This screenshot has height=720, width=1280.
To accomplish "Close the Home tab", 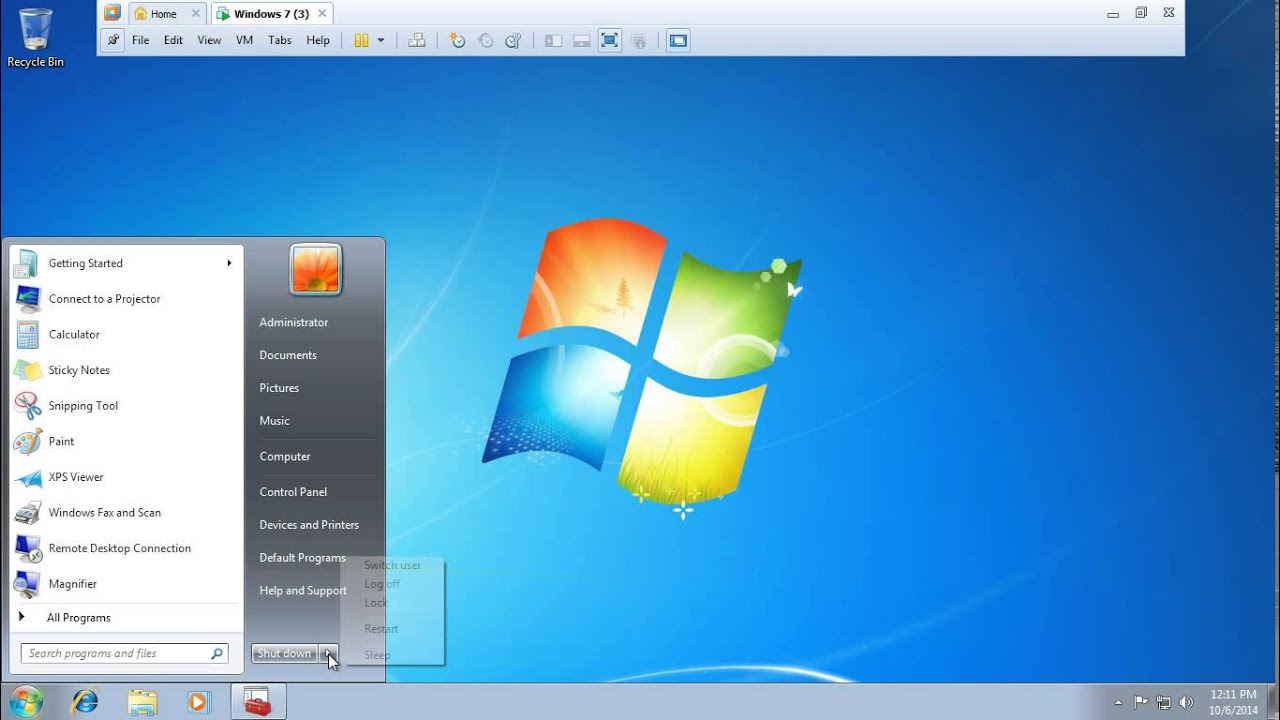I will tap(196, 14).
